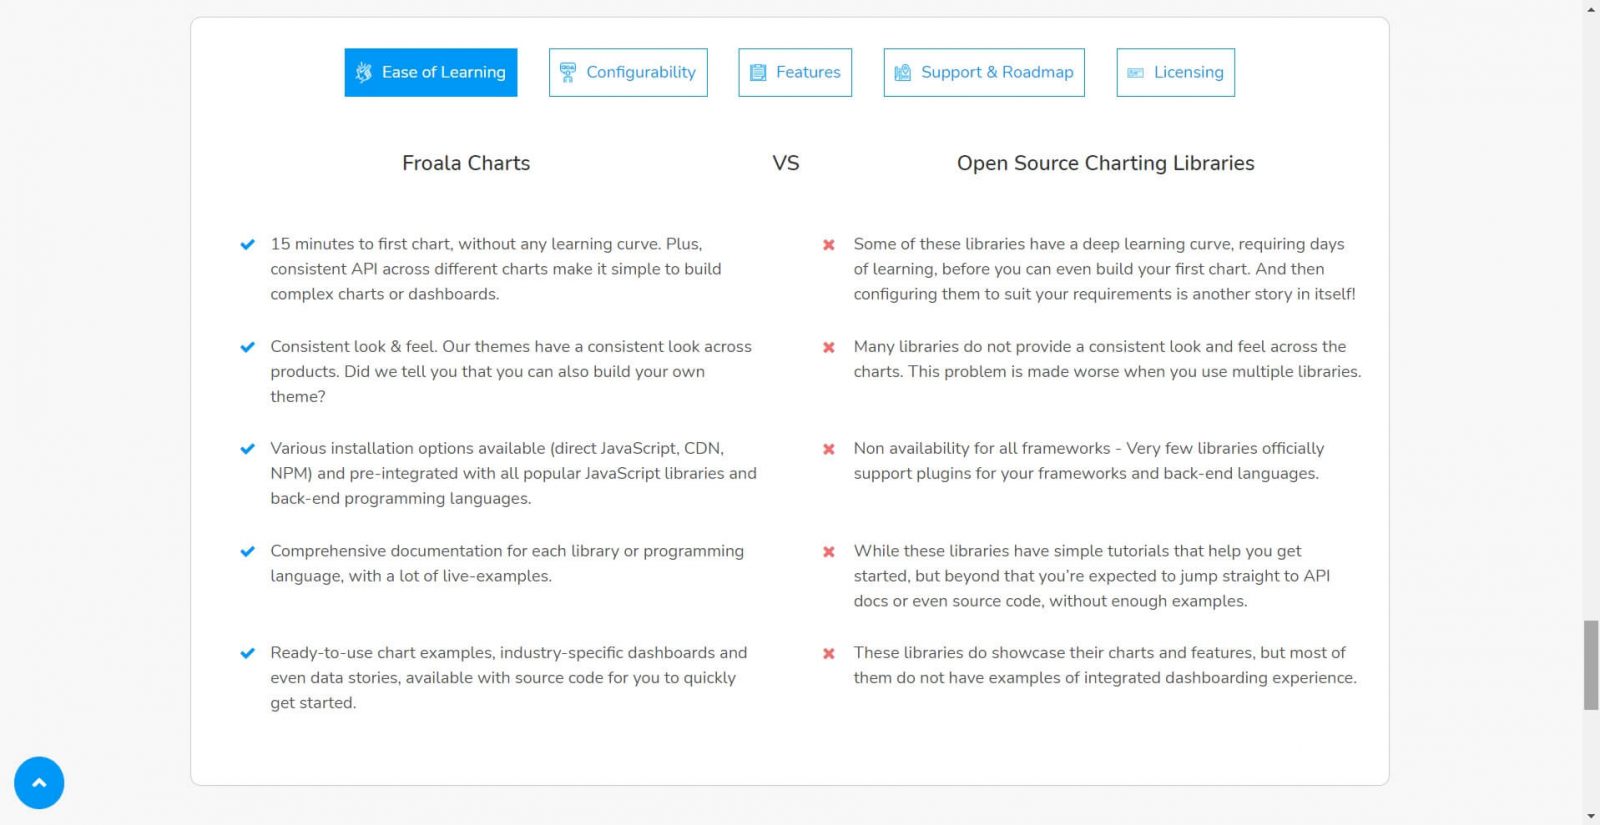The width and height of the screenshot is (1600, 825).
Task: Click the scroll-to-top arrow button
Action: coord(39,783)
